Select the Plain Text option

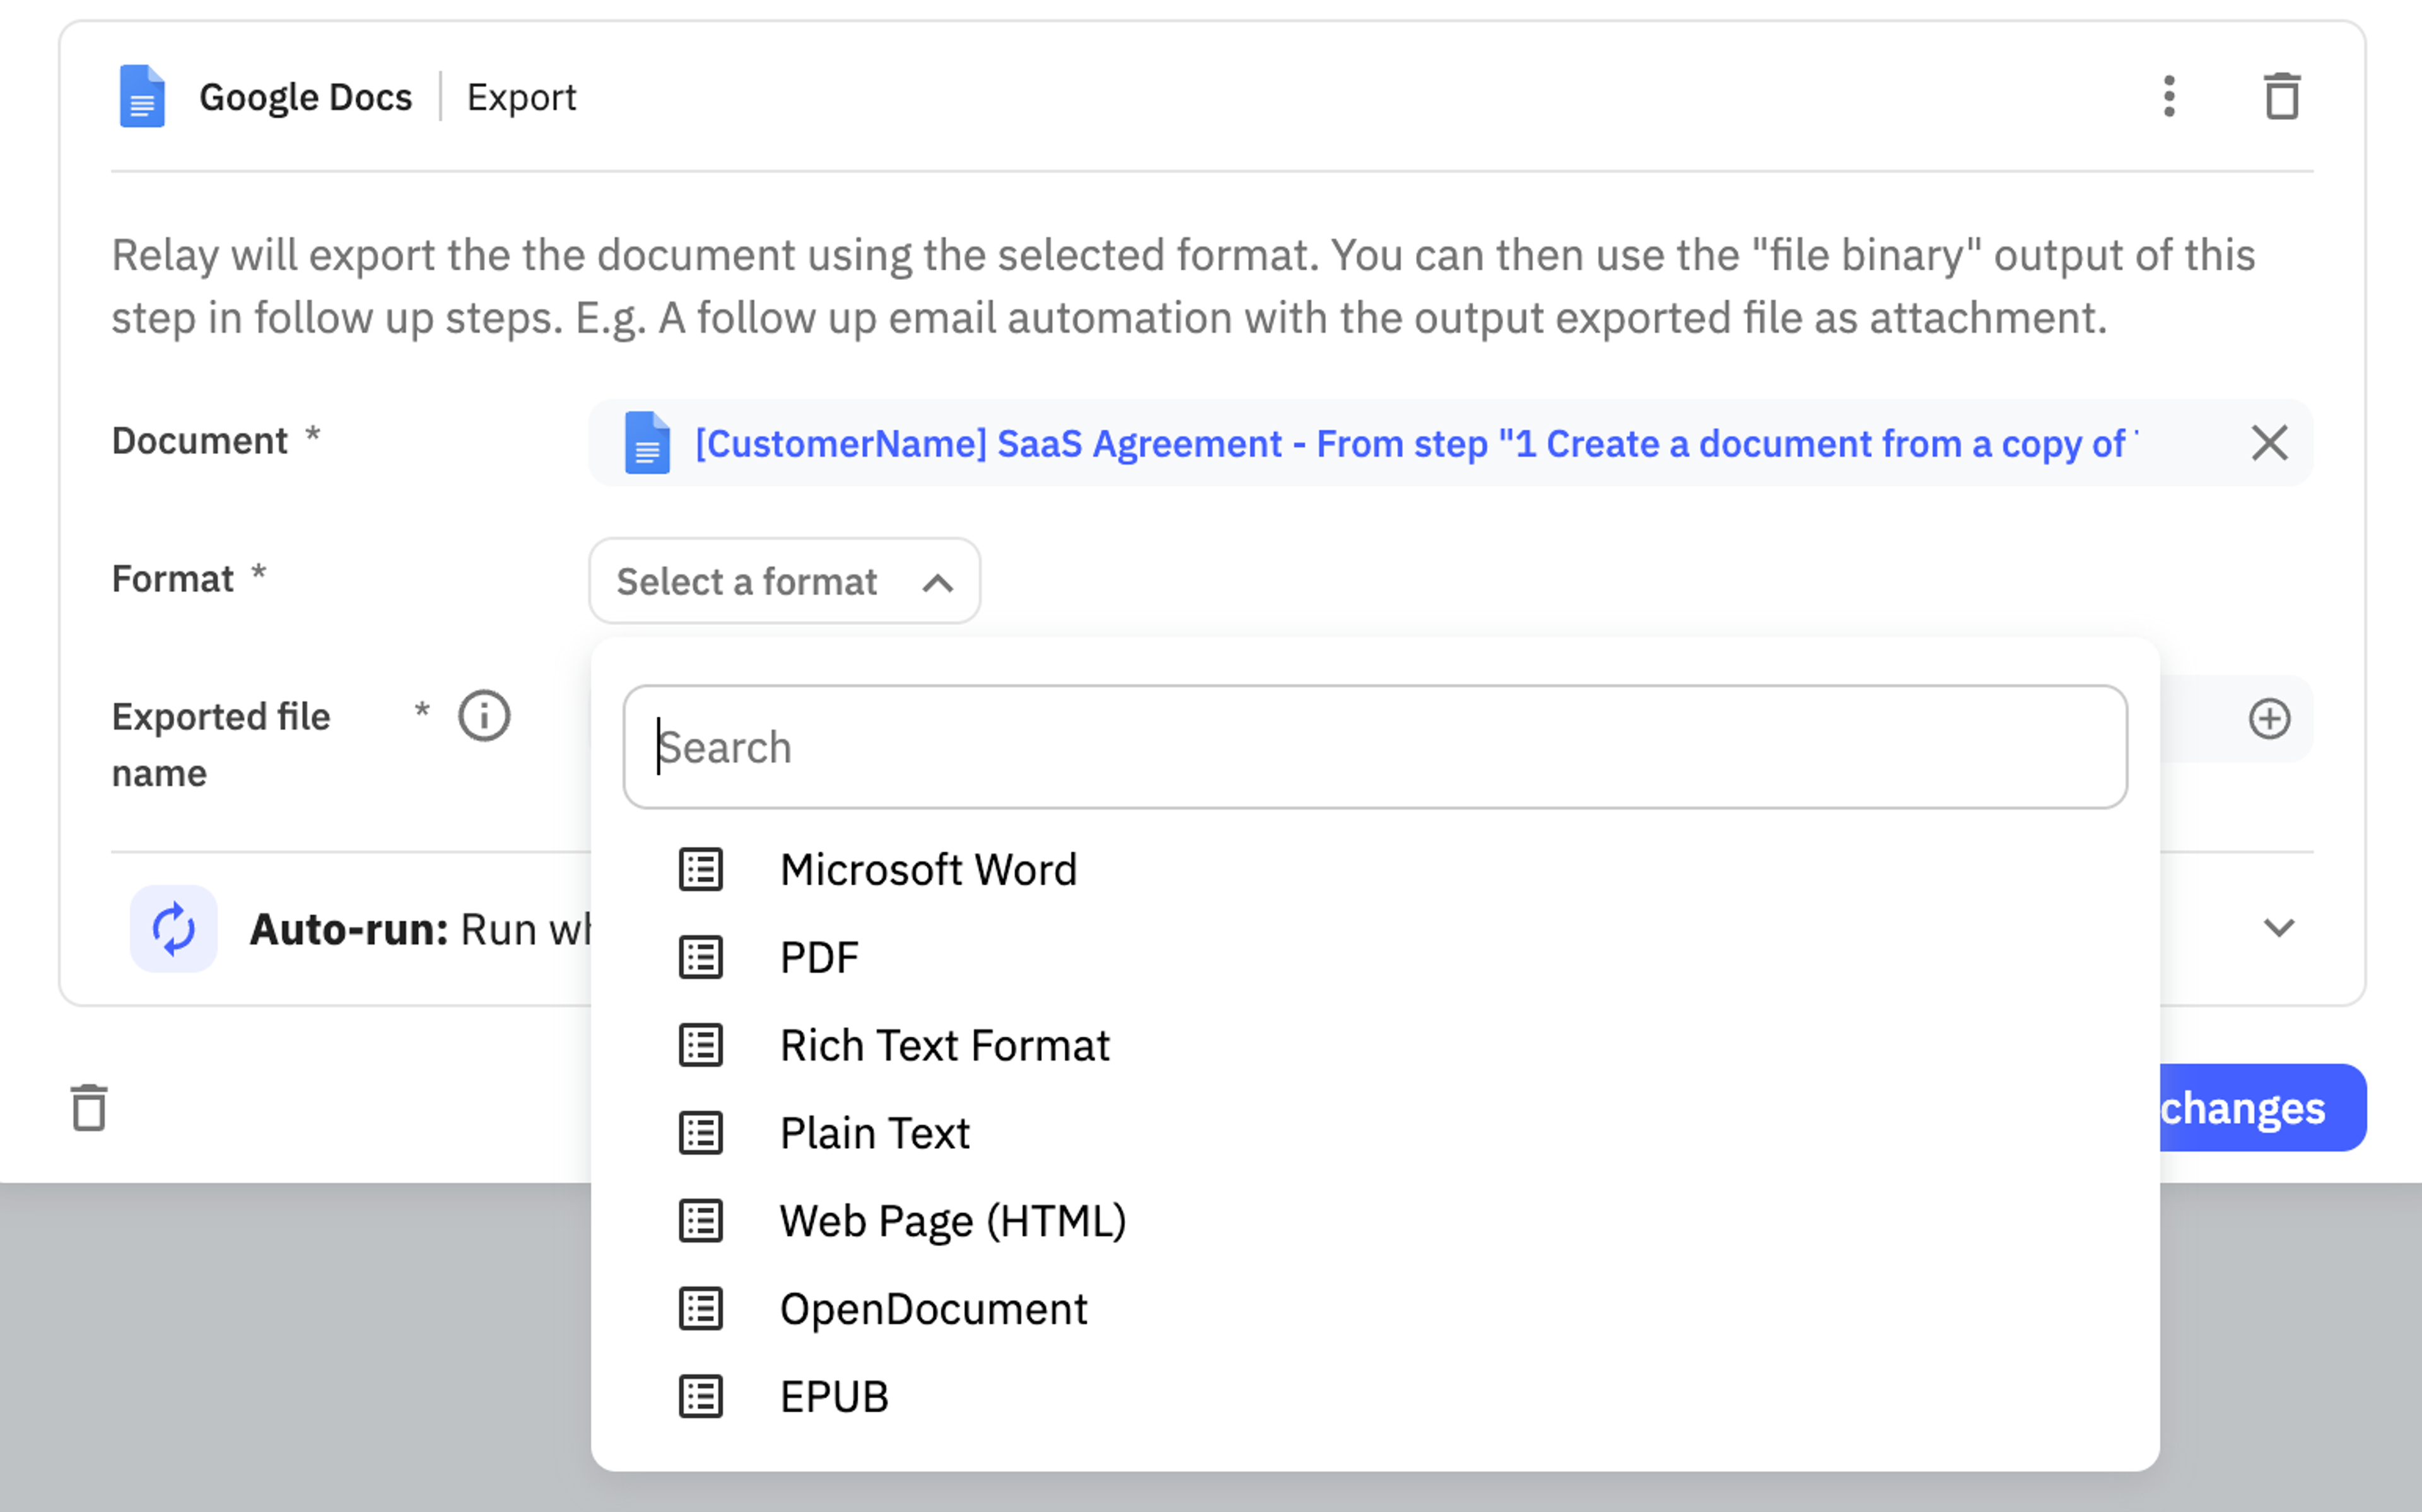click(874, 1134)
